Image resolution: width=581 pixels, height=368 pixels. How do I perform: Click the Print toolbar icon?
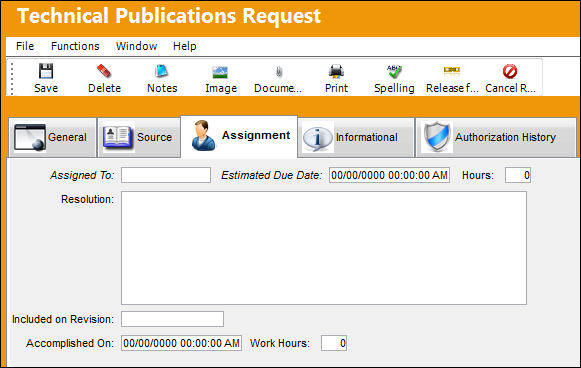(336, 71)
